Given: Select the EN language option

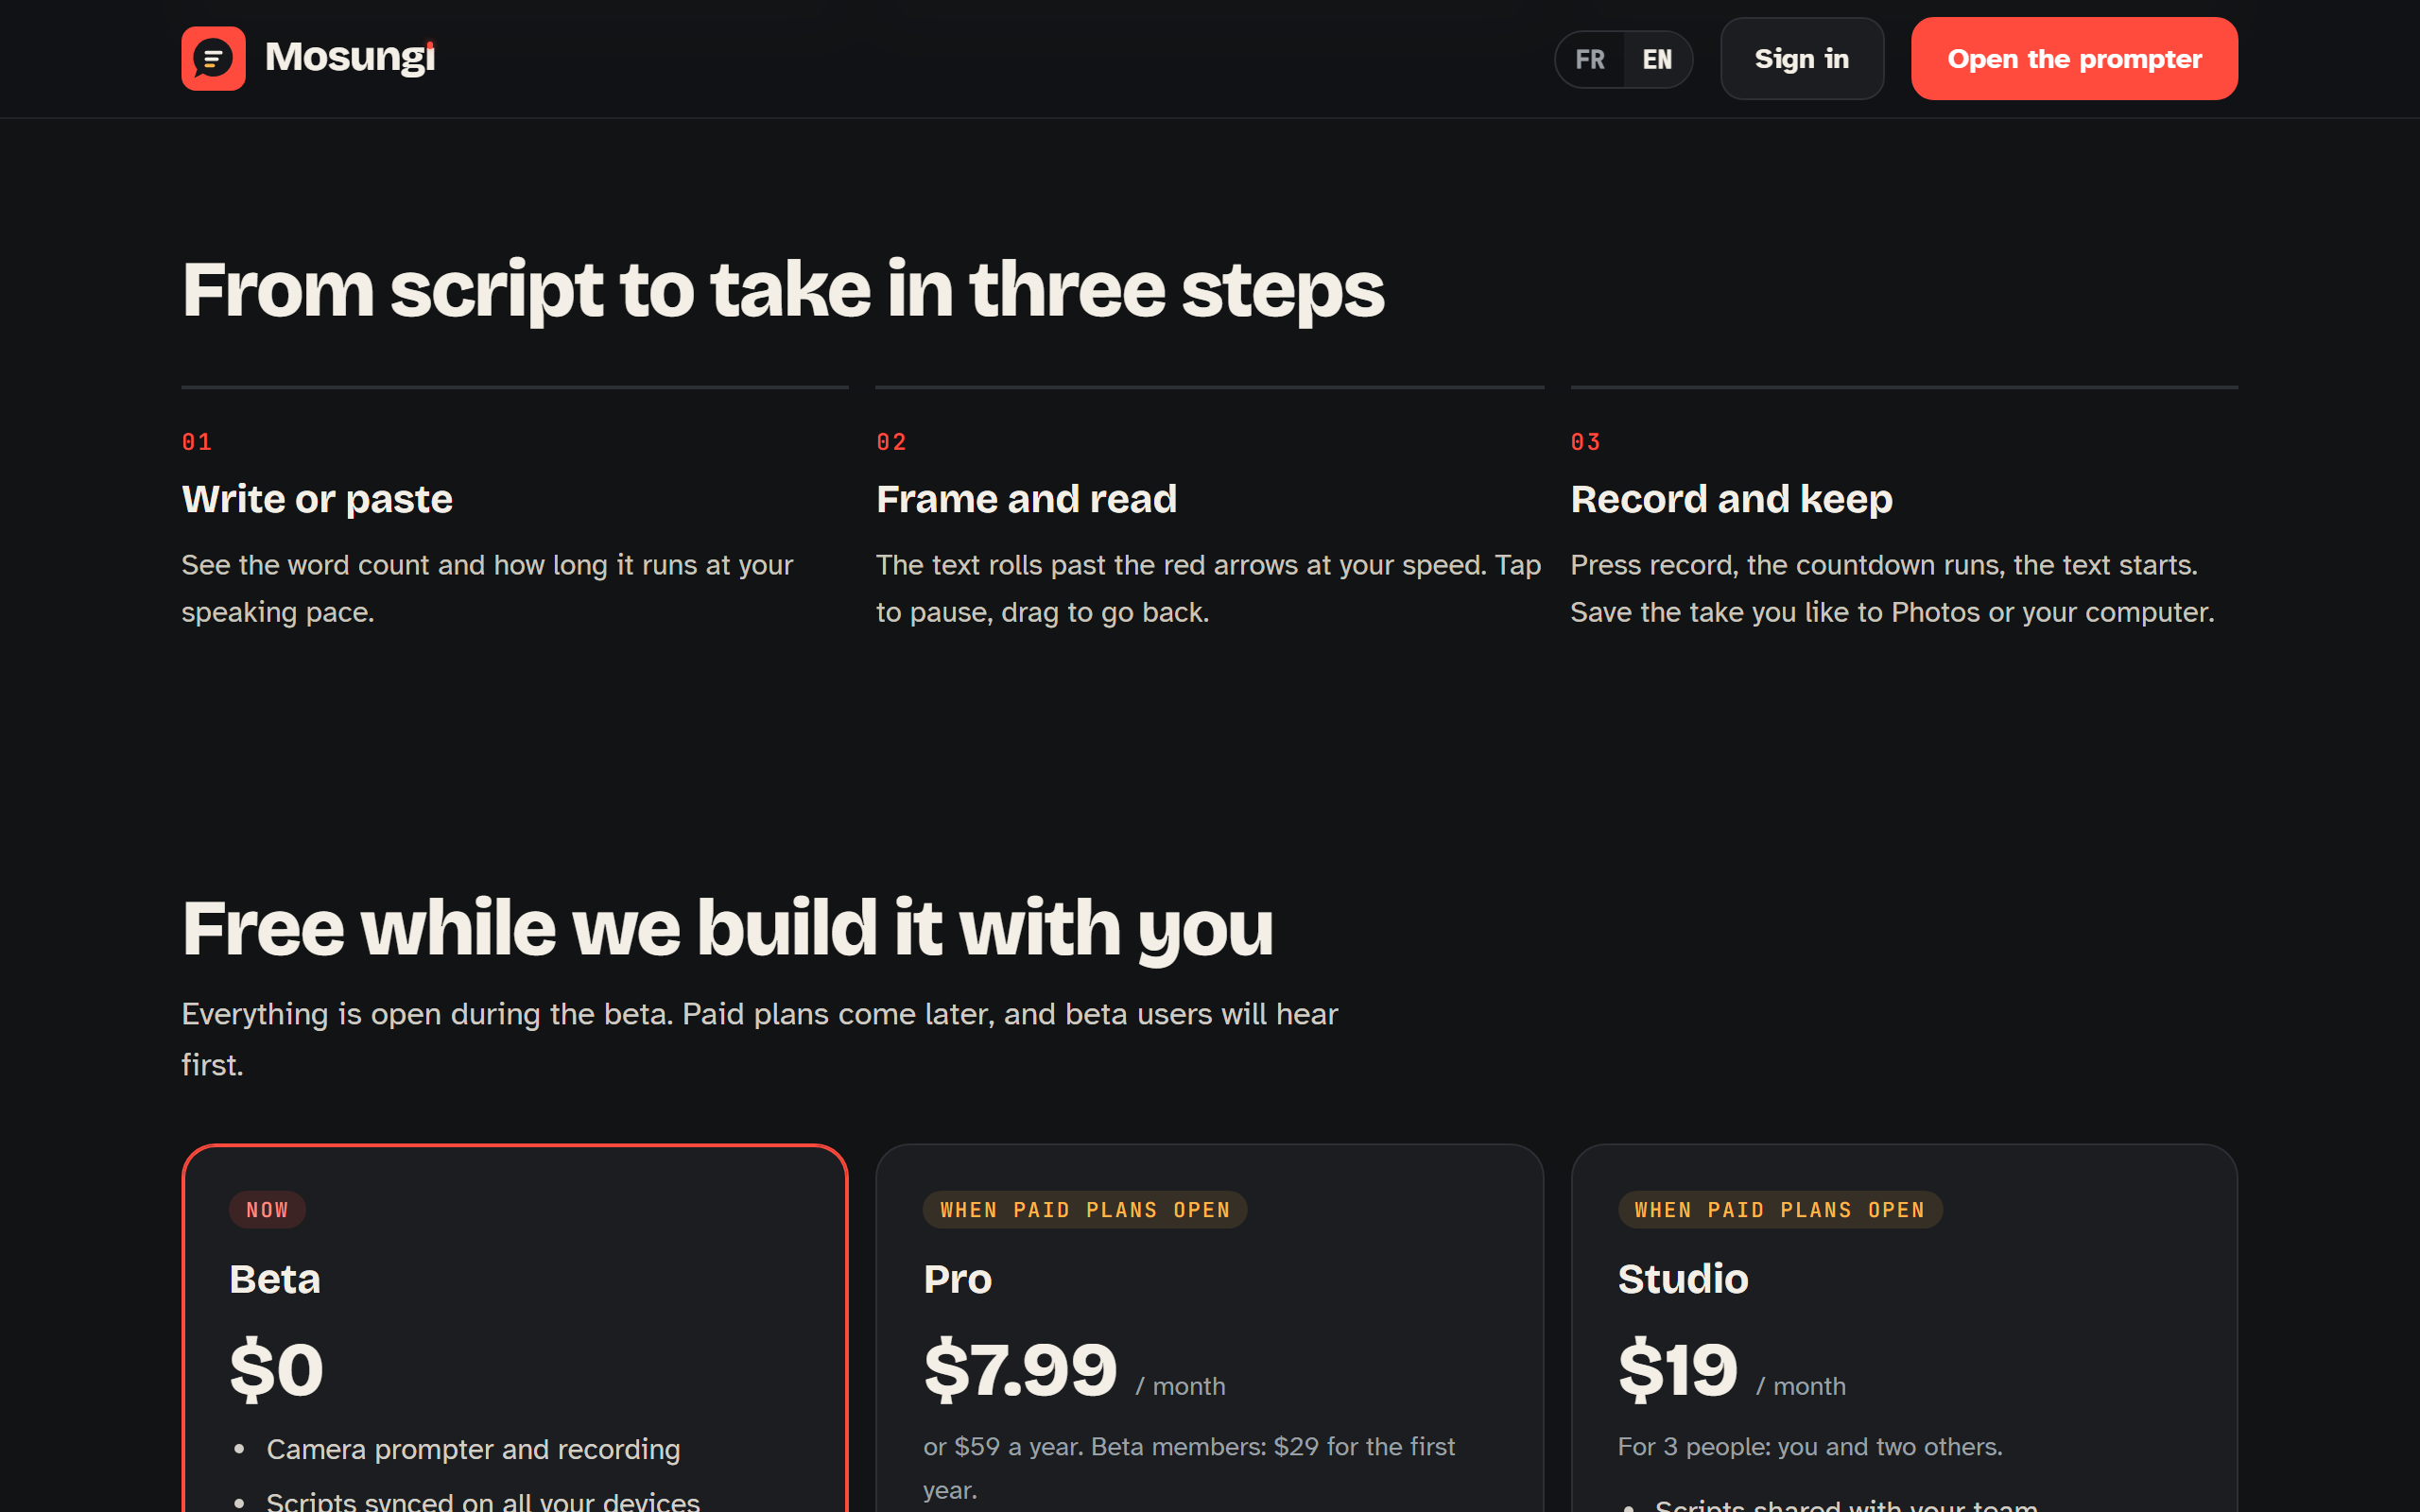Looking at the screenshot, I should [x=1657, y=59].
